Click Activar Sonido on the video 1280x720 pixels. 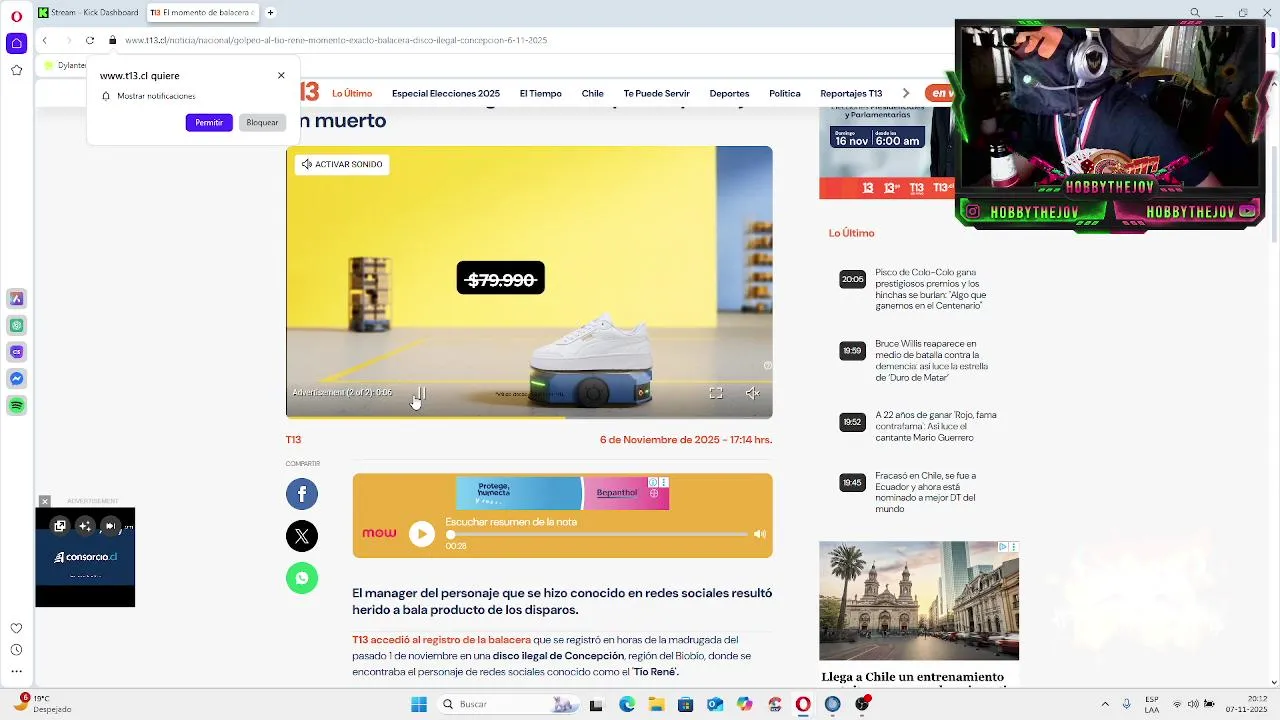tap(342, 164)
